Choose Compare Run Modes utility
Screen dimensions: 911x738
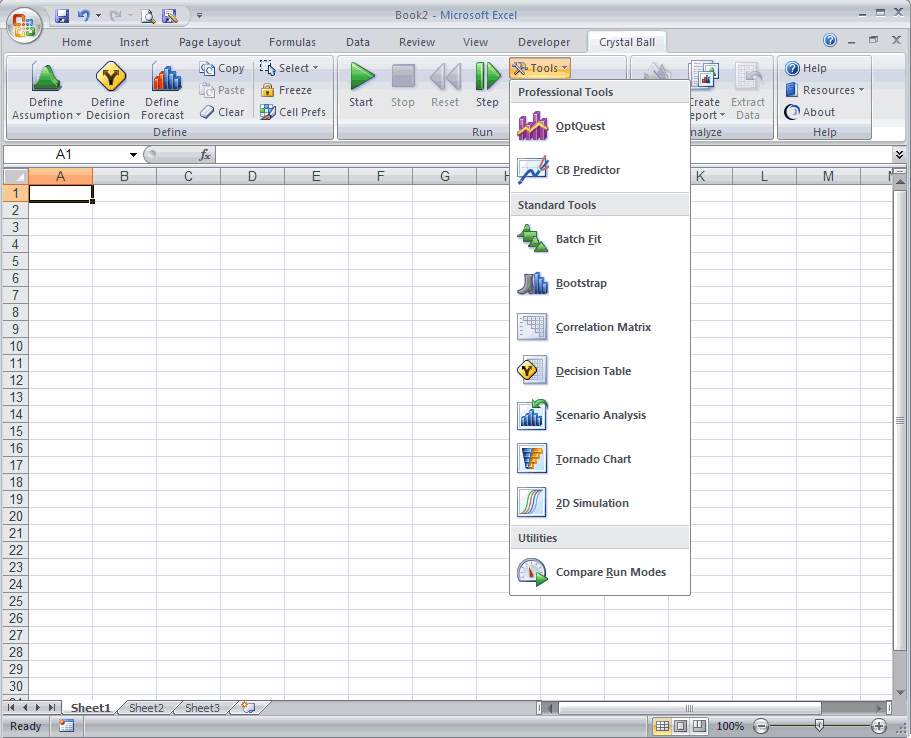pos(610,573)
